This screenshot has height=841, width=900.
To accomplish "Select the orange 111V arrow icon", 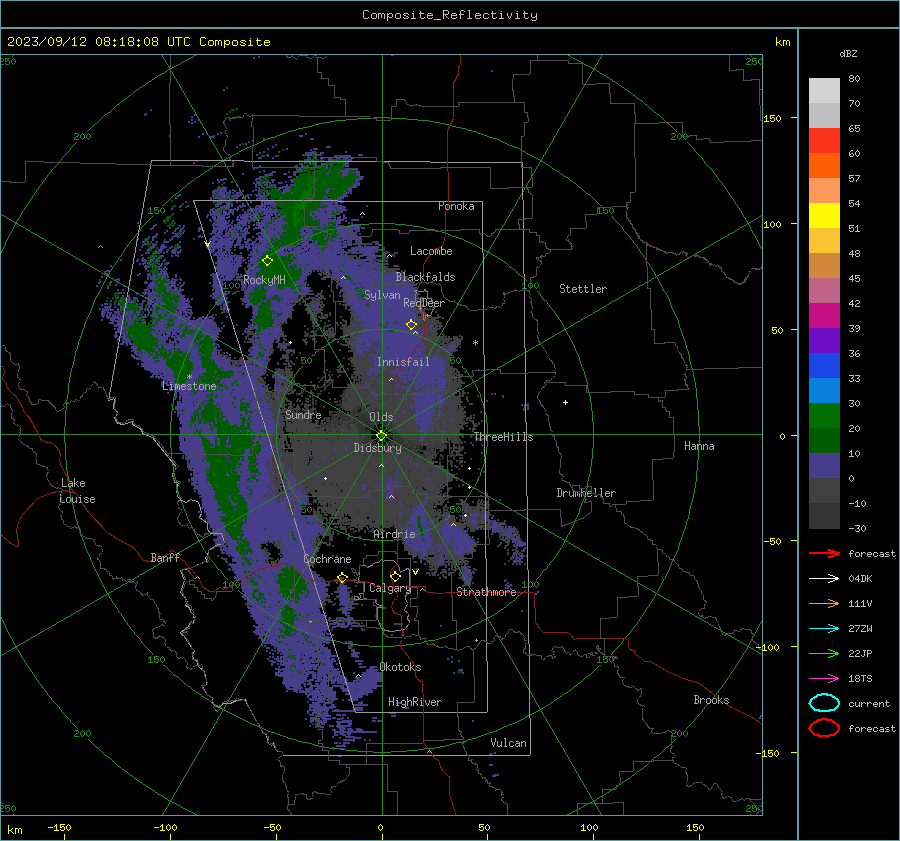I will point(824,603).
